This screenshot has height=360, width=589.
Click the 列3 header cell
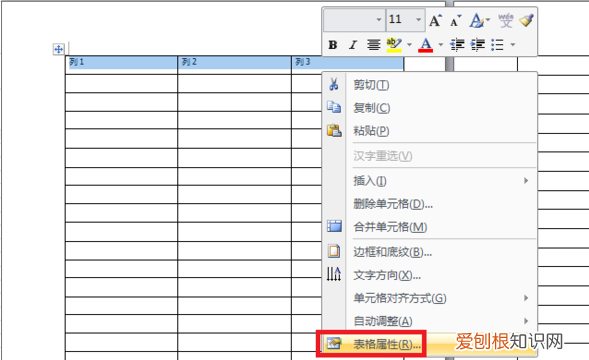[x=347, y=62]
